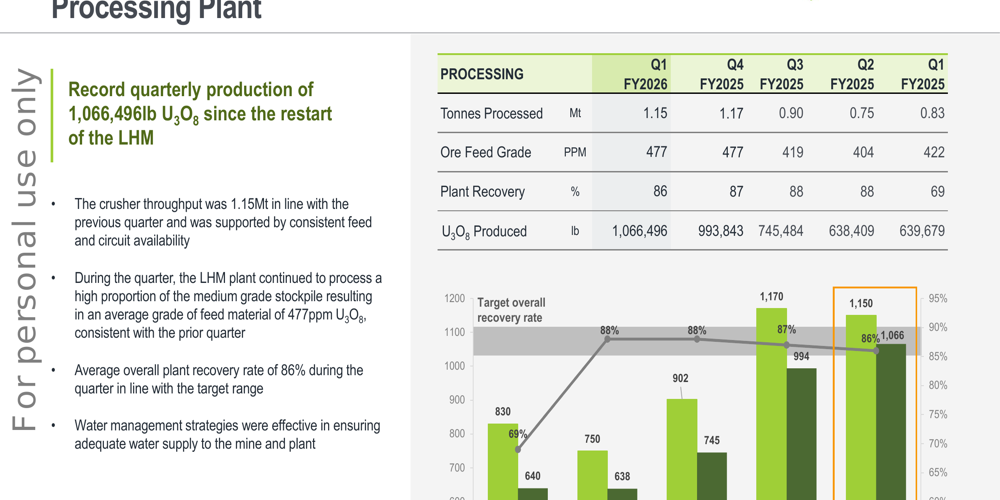Image resolution: width=1000 pixels, height=500 pixels.
Task: Click the 'PROCESSING' table header cell
Action: (482, 74)
